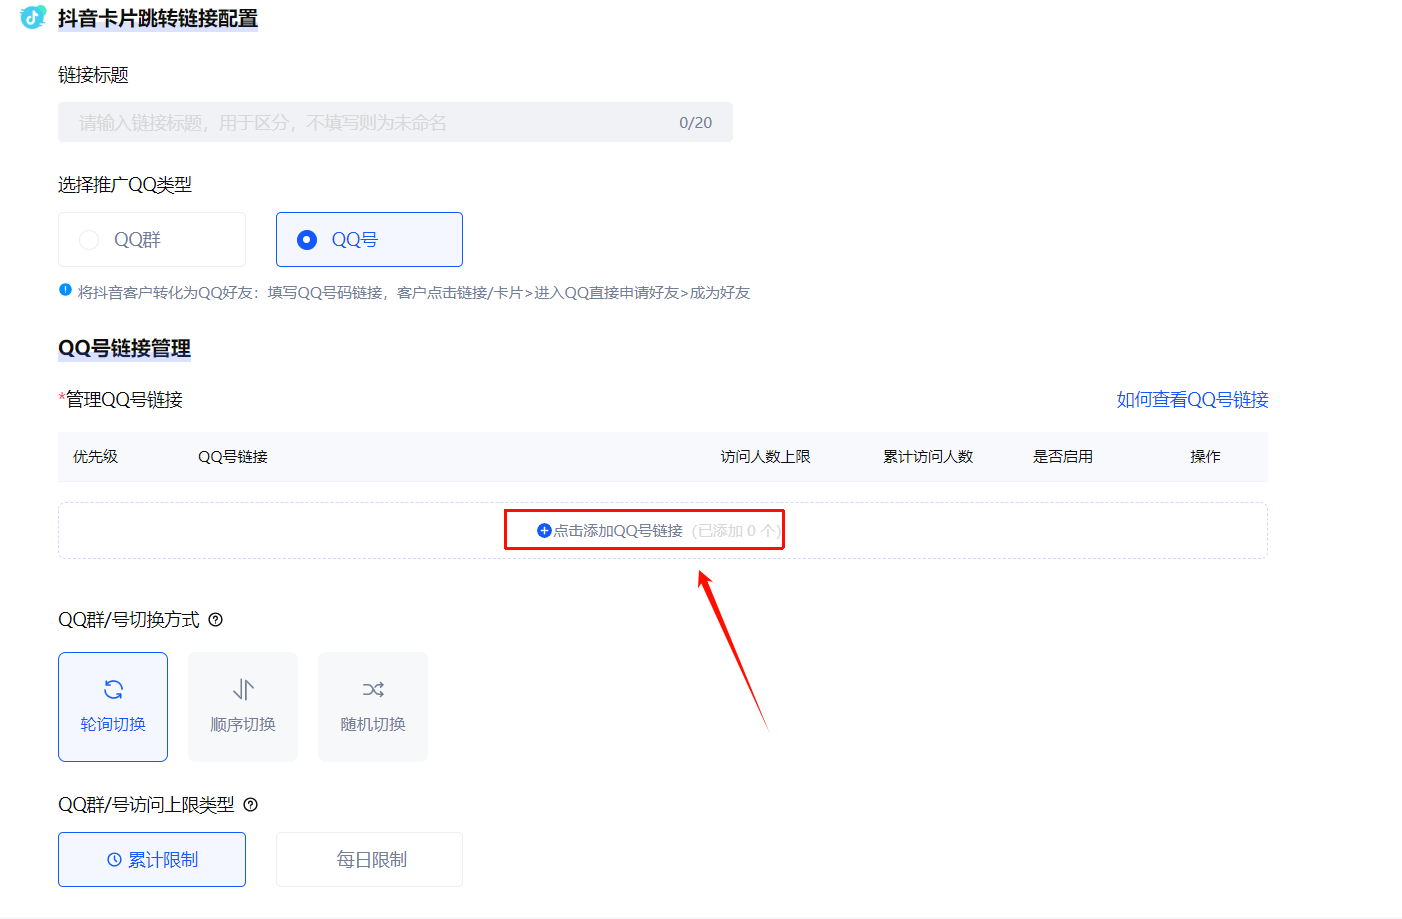
Task: Open help icon next to QQ群/号访问上限类型
Action: 250,805
